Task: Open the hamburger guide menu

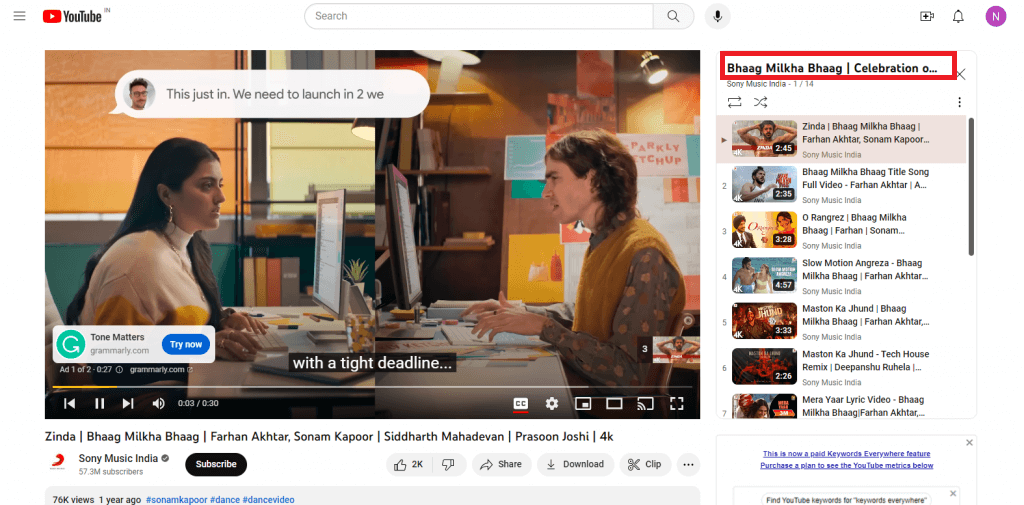Action: tap(20, 16)
